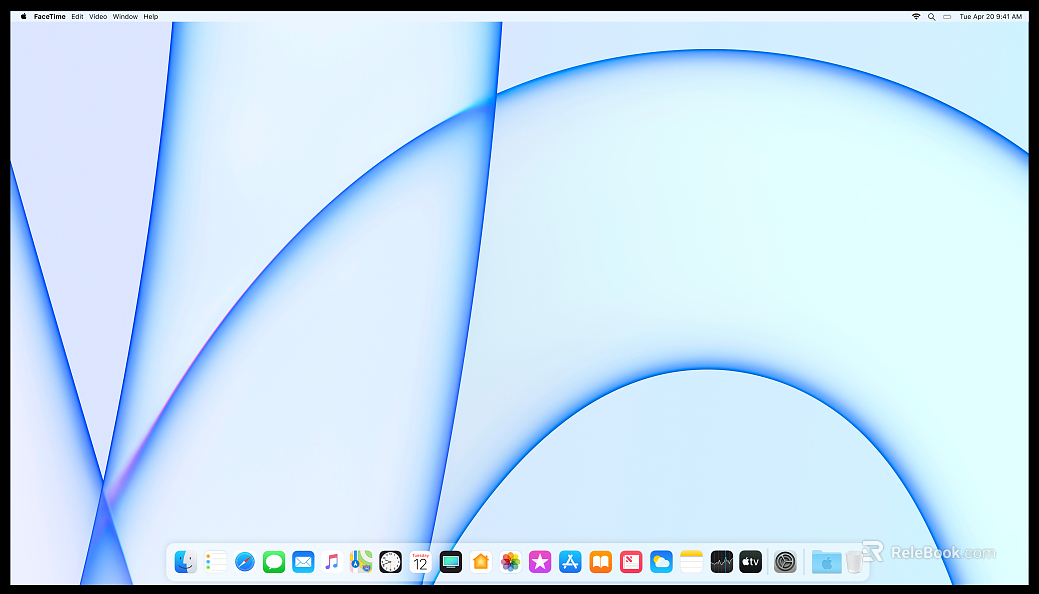This screenshot has height=594, width=1039.
Task: Open the App Store icon
Action: pos(570,562)
